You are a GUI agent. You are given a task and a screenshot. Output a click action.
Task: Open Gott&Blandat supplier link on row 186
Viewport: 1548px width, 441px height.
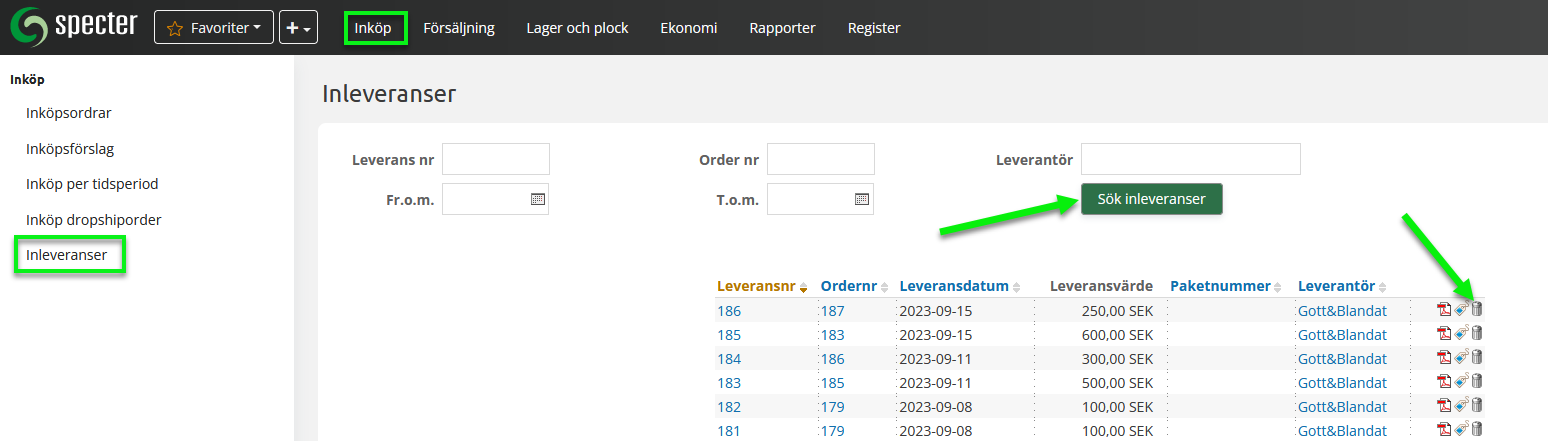click(x=1342, y=311)
